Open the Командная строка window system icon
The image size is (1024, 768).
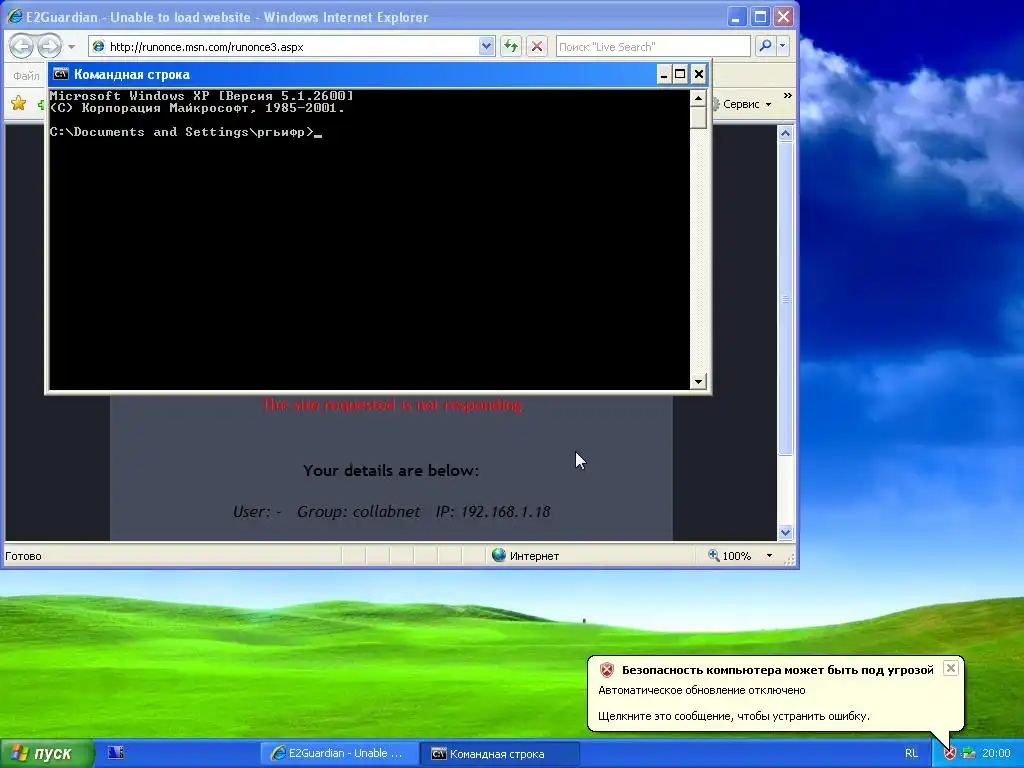click(x=61, y=74)
